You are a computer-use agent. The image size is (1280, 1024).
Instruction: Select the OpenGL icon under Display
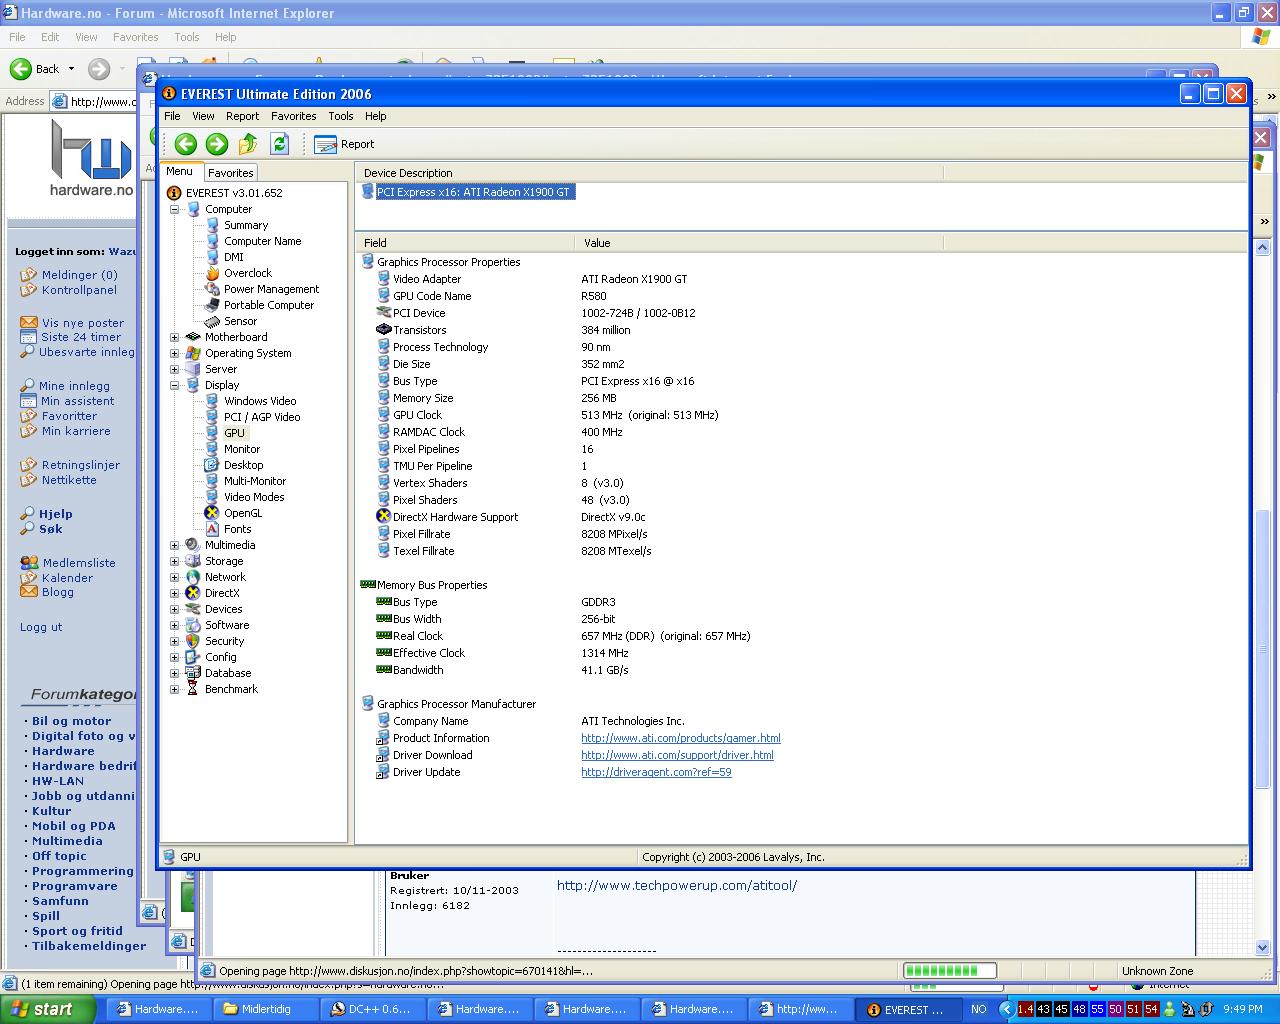pos(212,513)
